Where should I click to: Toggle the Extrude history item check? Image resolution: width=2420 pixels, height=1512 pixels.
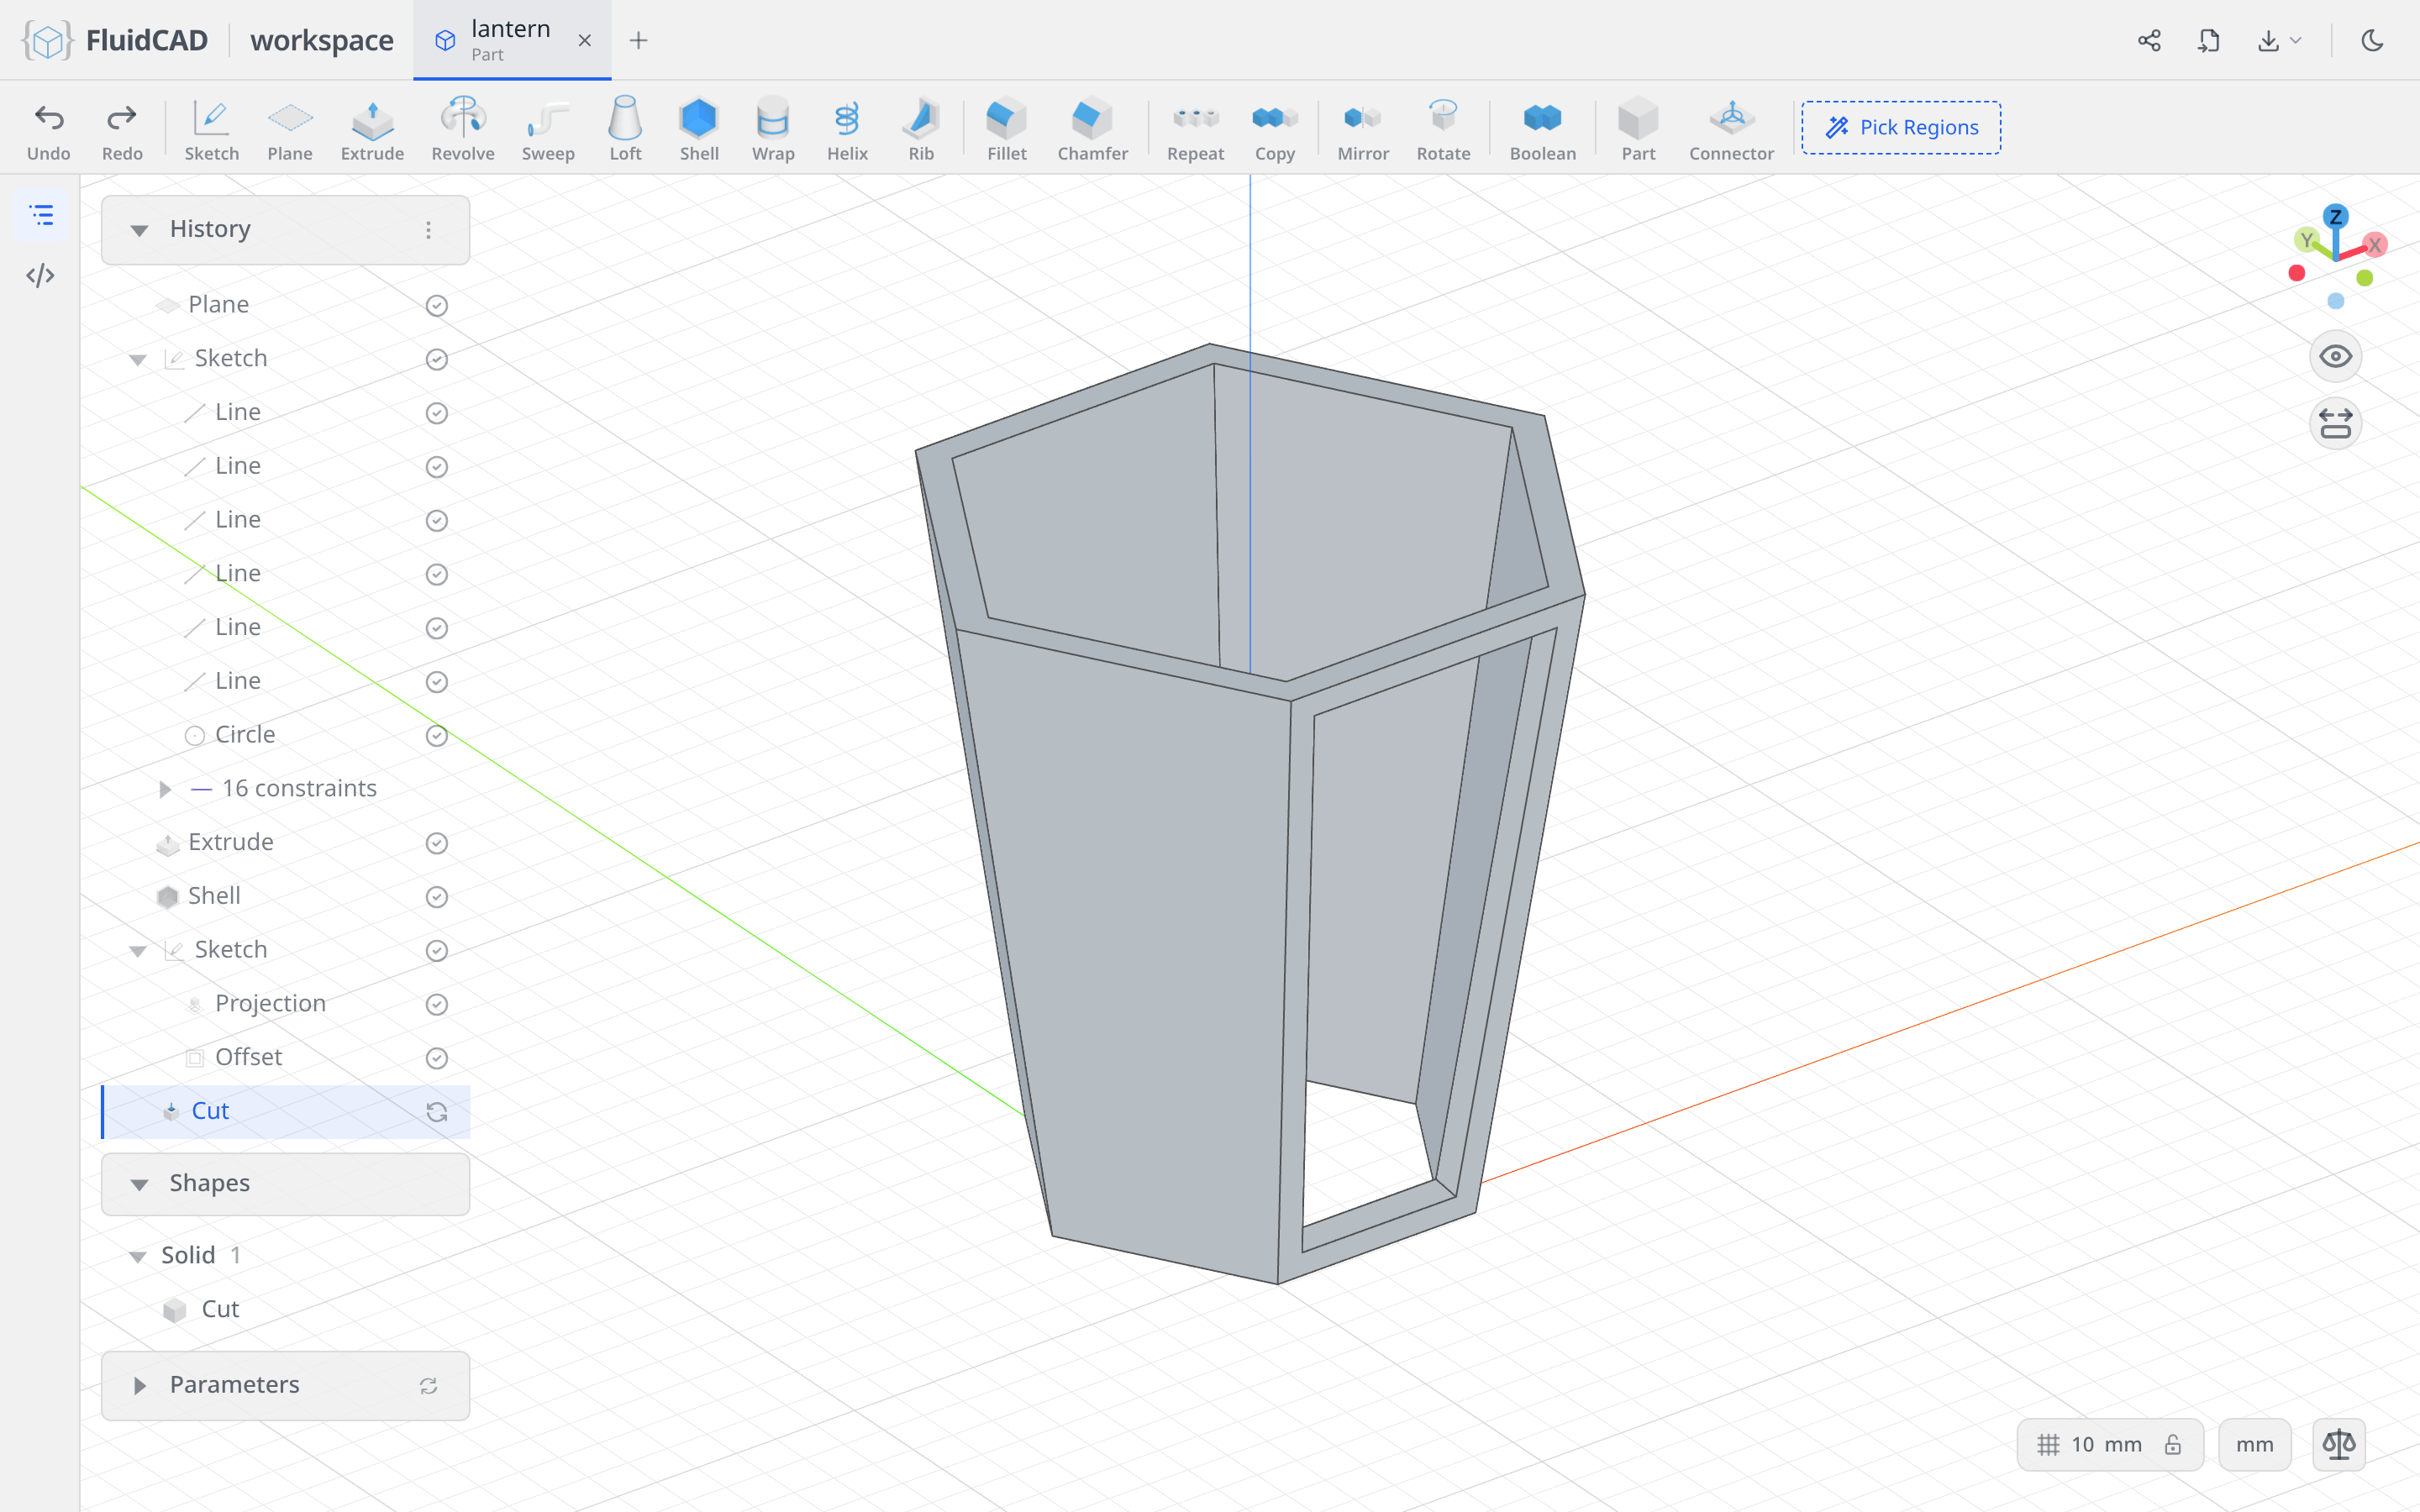click(x=436, y=843)
